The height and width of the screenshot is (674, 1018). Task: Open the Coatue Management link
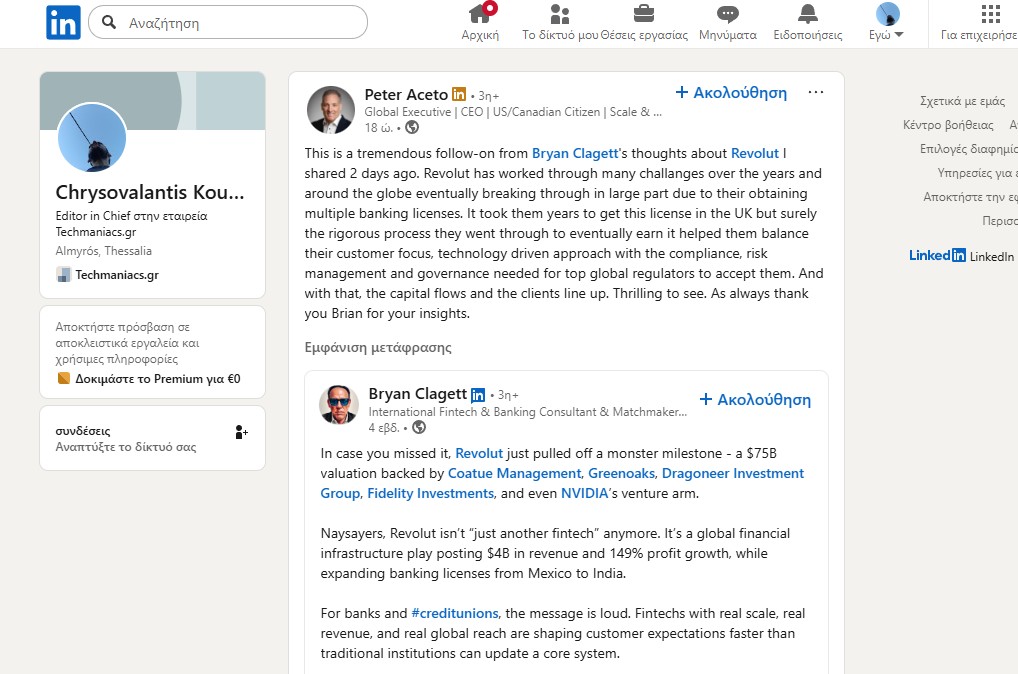(x=514, y=473)
